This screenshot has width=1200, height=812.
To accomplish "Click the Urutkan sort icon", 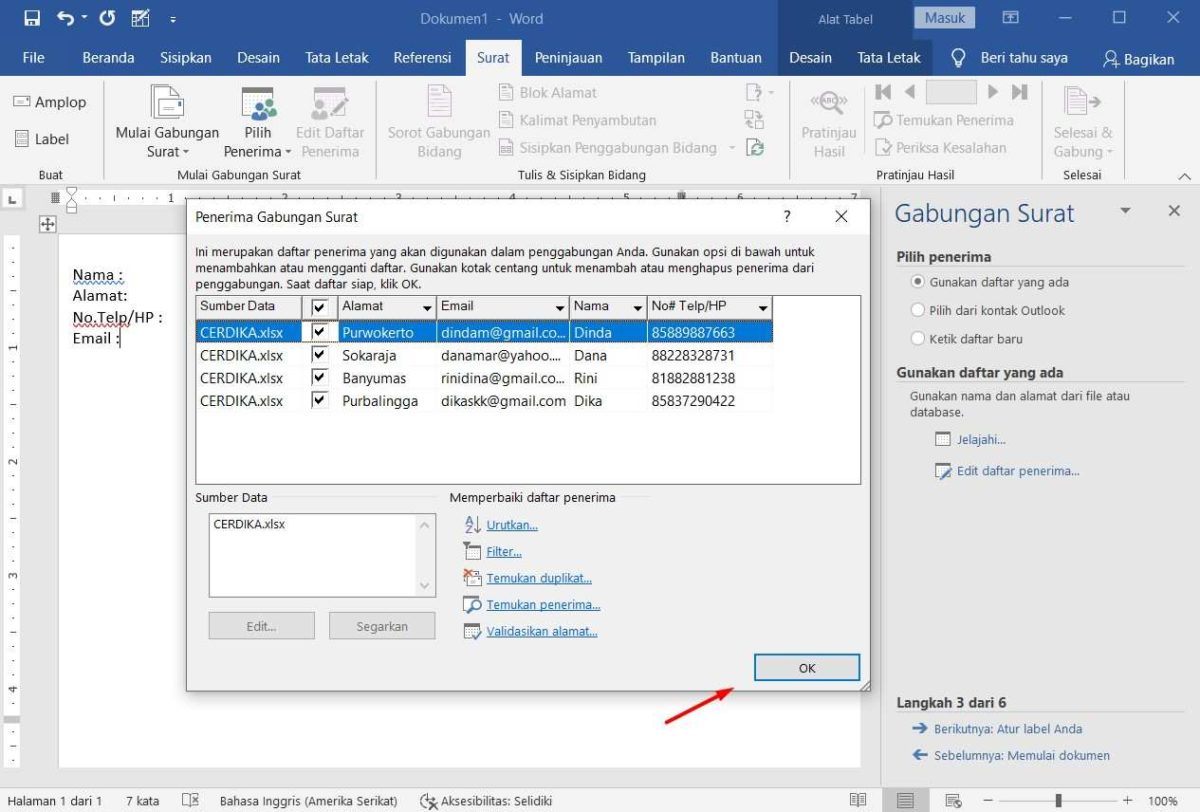I will (473, 525).
